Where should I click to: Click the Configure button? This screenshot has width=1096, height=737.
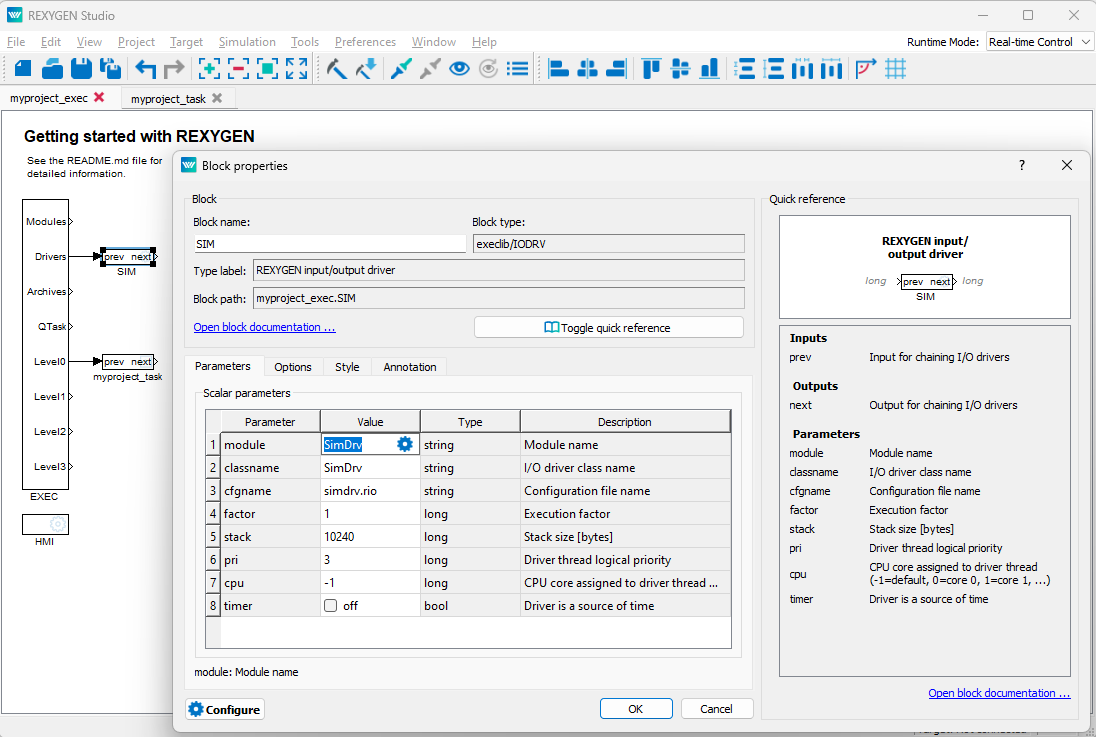point(225,709)
